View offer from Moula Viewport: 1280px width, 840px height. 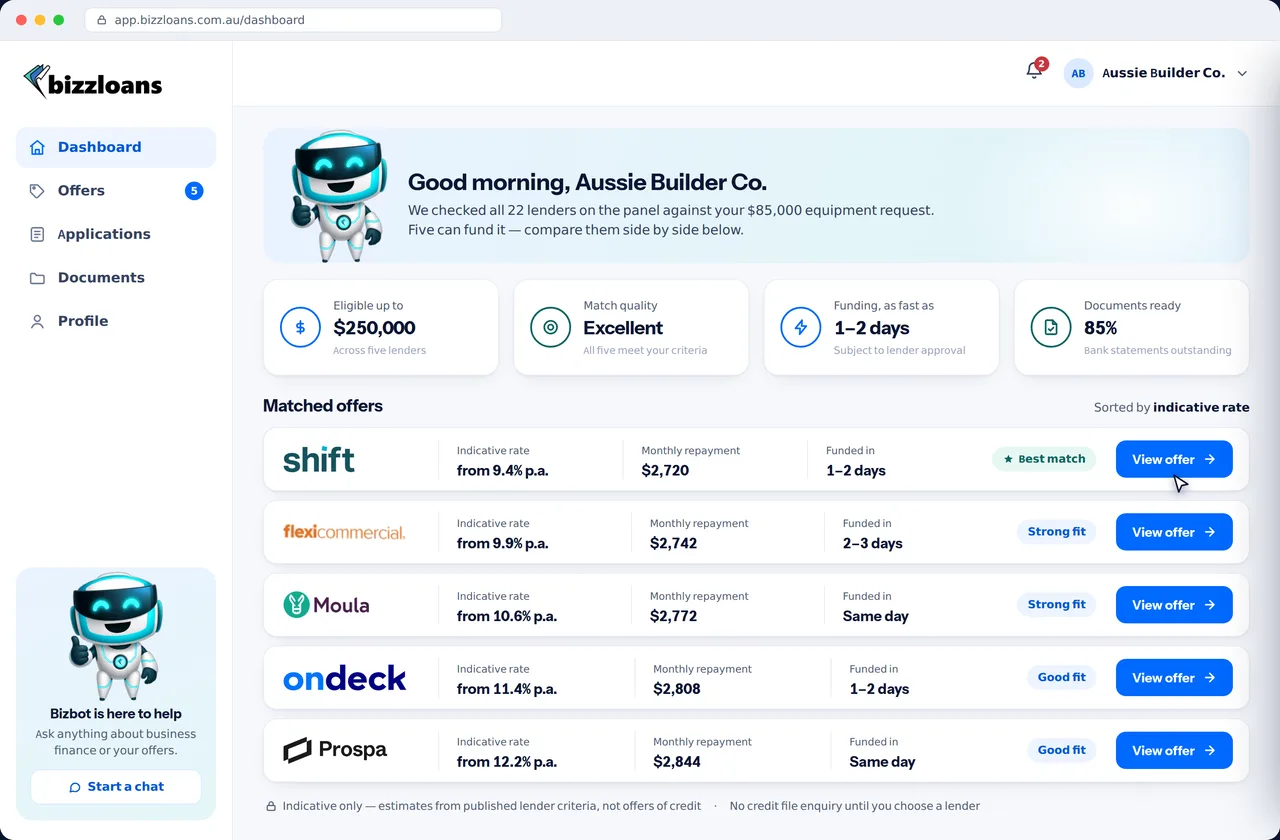[x=1174, y=605]
